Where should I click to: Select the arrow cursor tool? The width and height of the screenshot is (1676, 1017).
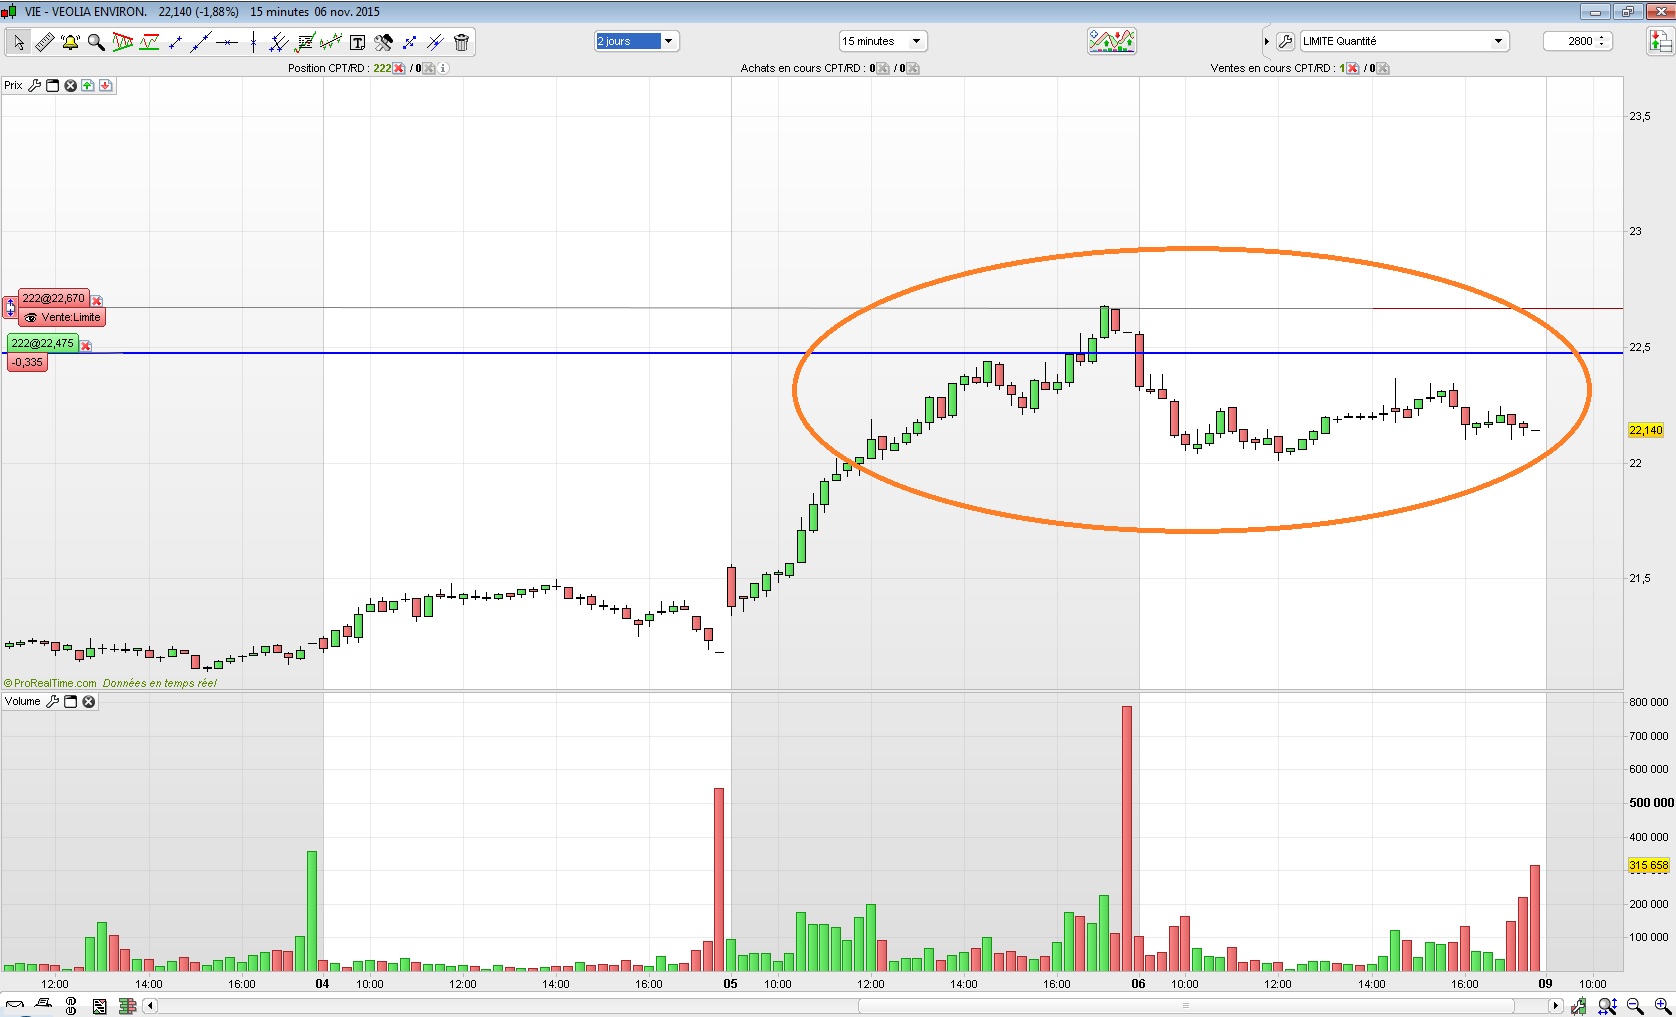coord(18,42)
